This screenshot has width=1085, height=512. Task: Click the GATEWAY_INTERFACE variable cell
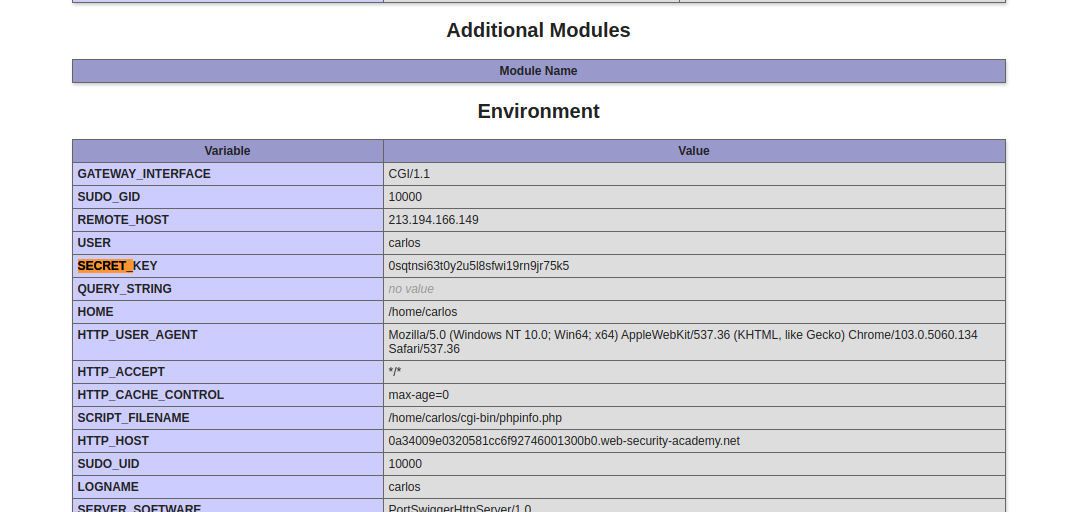click(144, 174)
